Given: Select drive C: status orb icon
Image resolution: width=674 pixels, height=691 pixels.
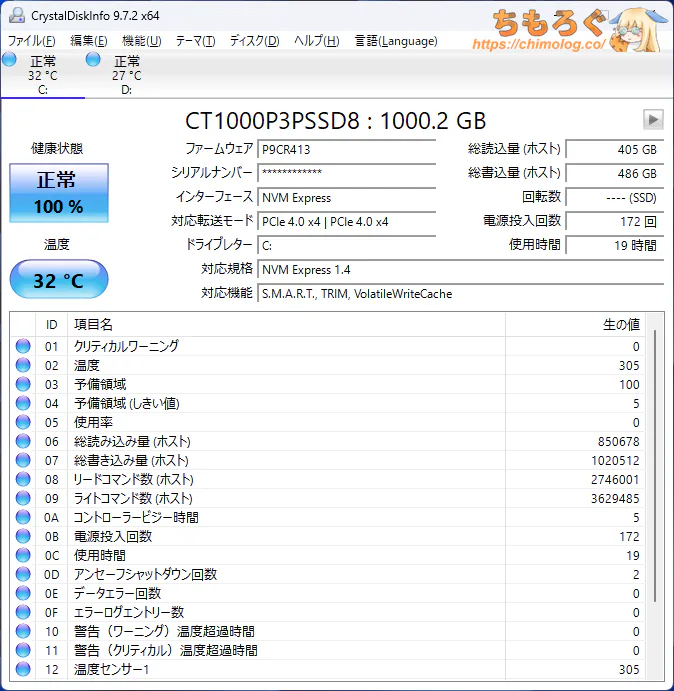Looking at the screenshot, I should tap(9, 61).
